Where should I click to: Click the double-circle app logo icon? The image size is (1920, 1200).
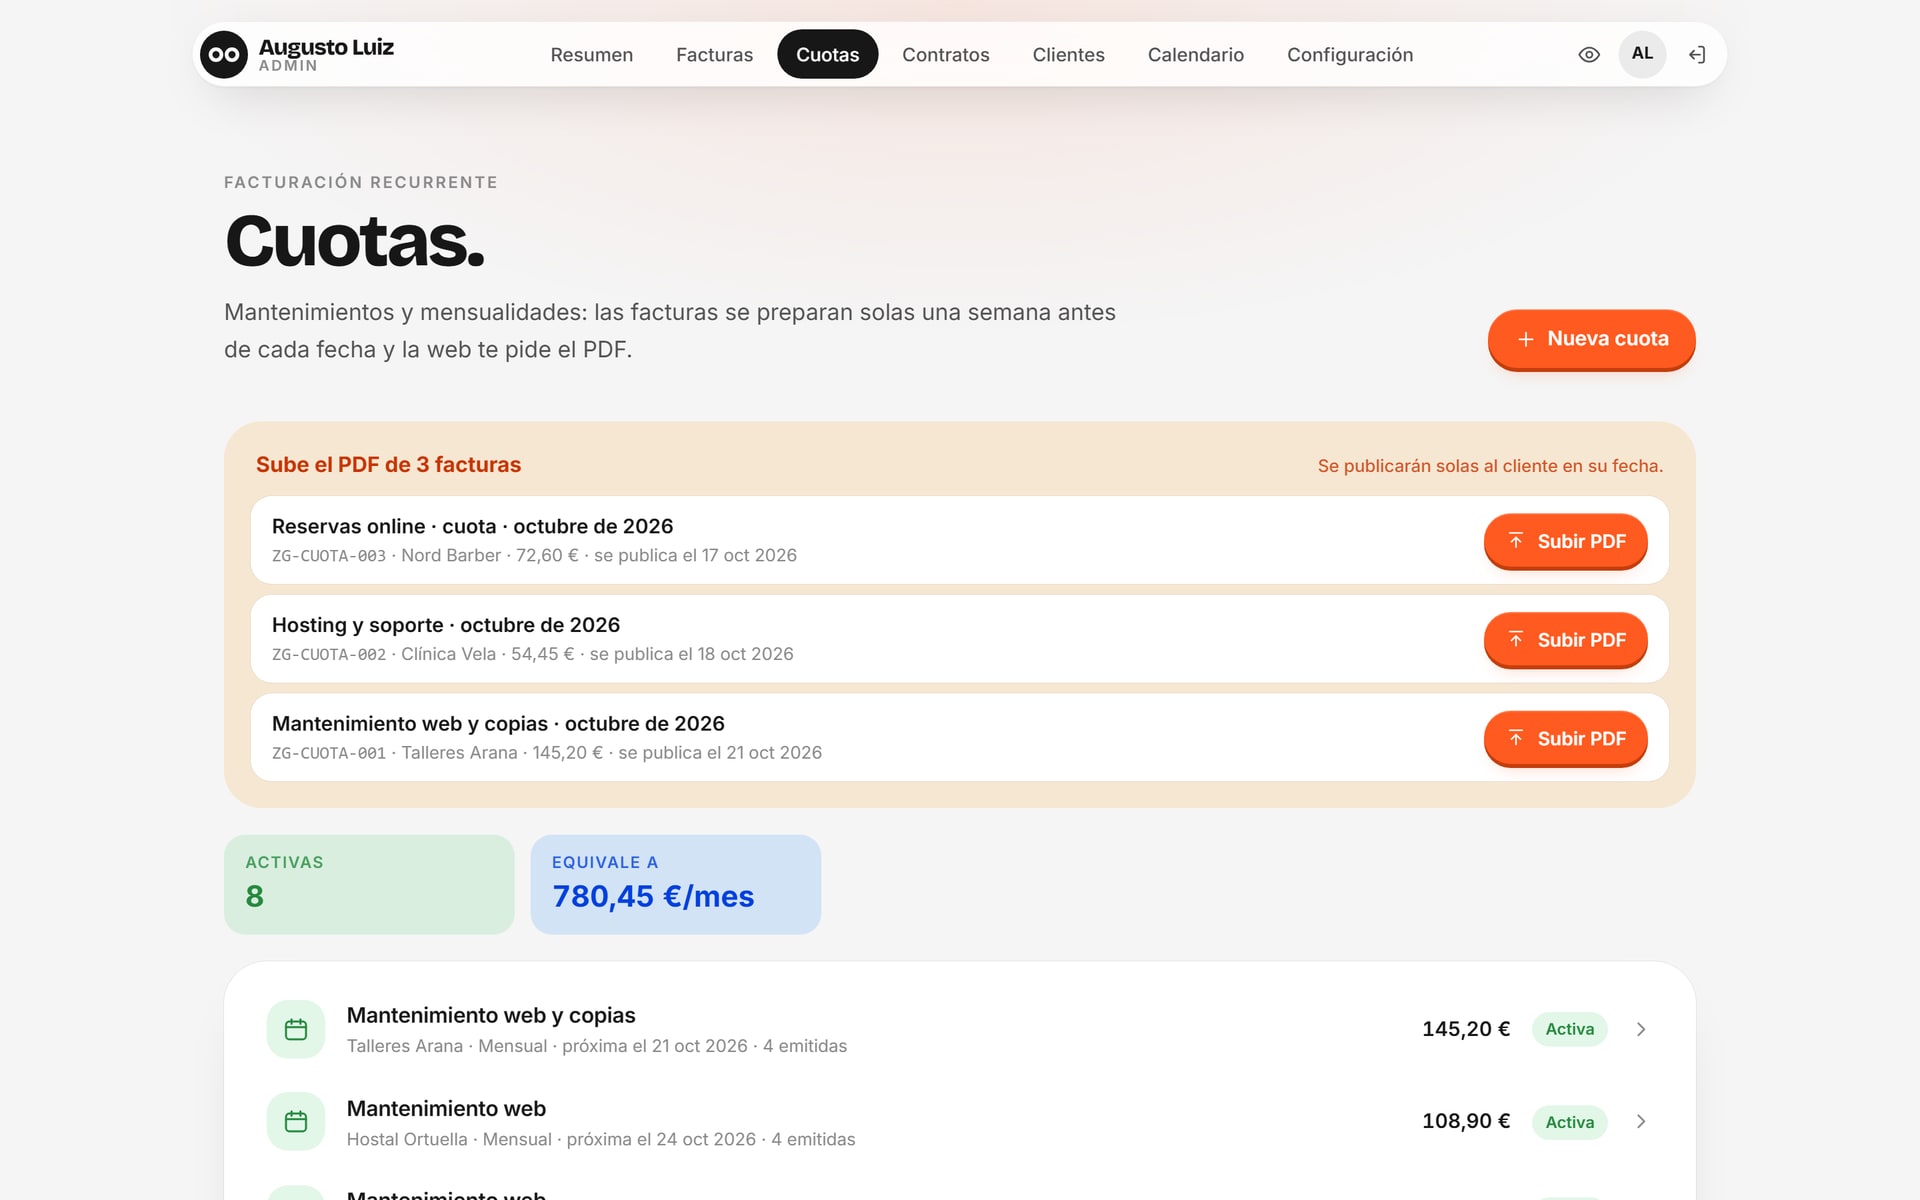224,54
